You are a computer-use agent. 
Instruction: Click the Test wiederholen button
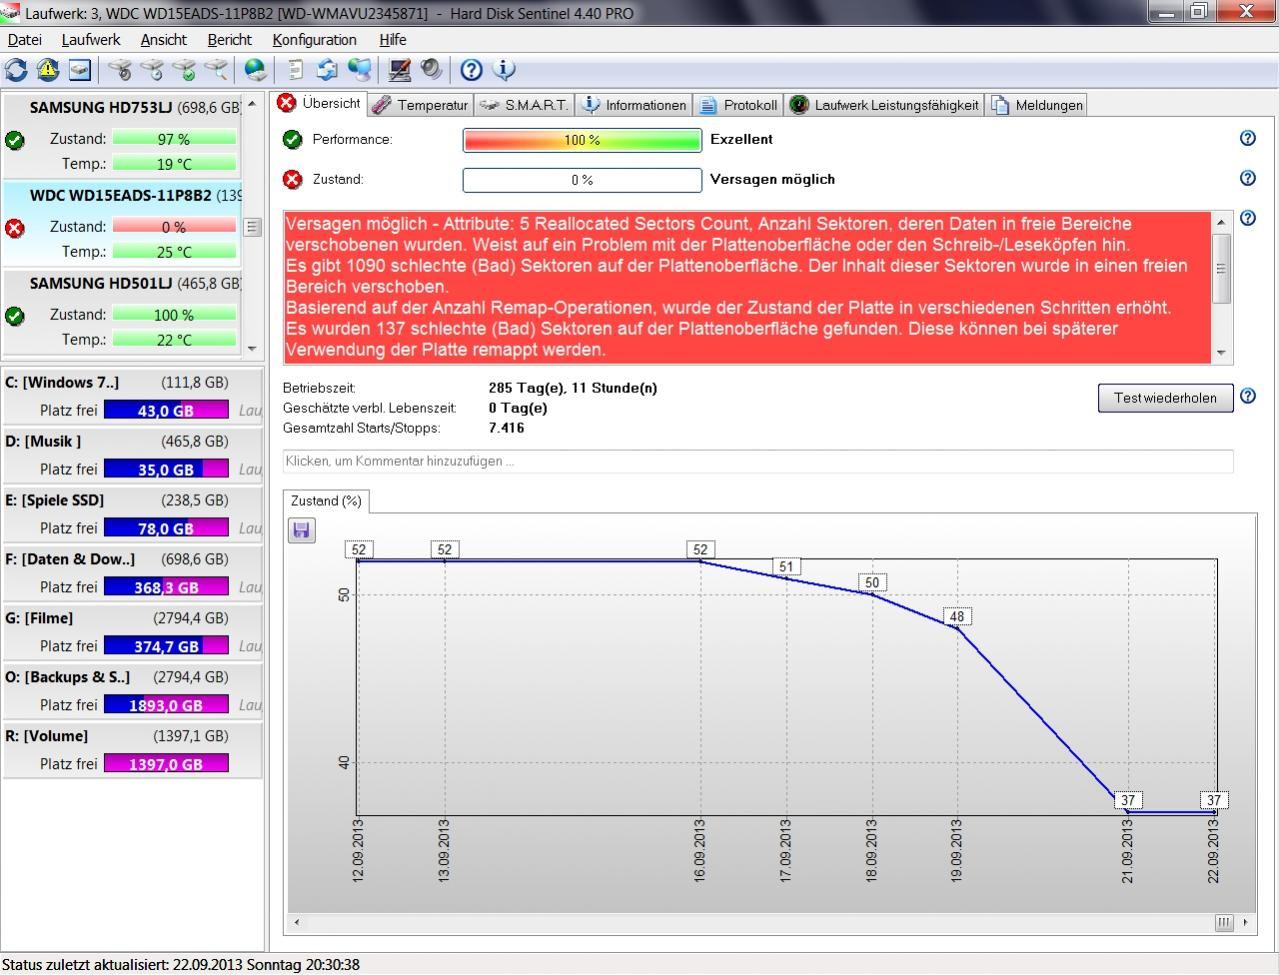click(1165, 397)
